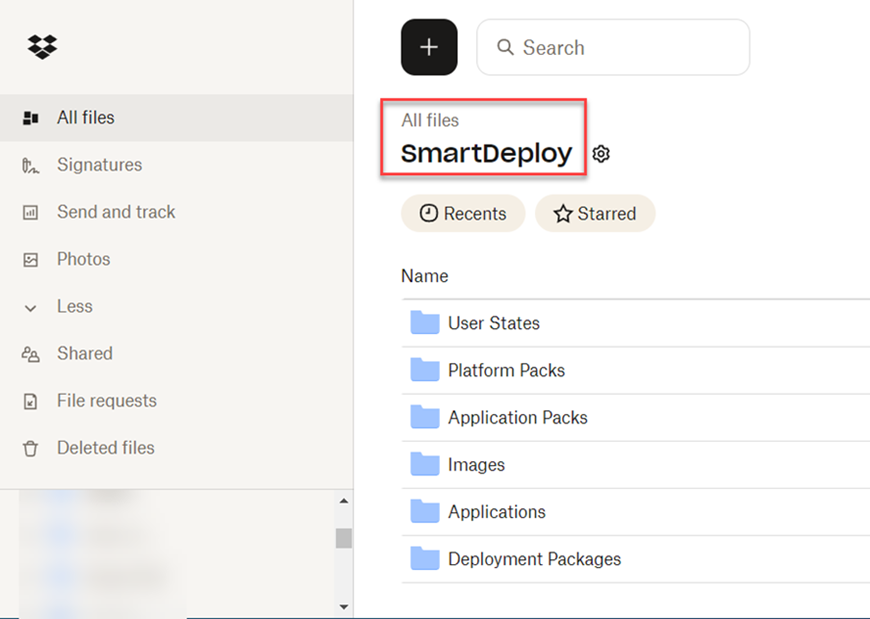Click the sidebar scrollbar thumb
The height and width of the screenshot is (619, 870).
(x=344, y=538)
